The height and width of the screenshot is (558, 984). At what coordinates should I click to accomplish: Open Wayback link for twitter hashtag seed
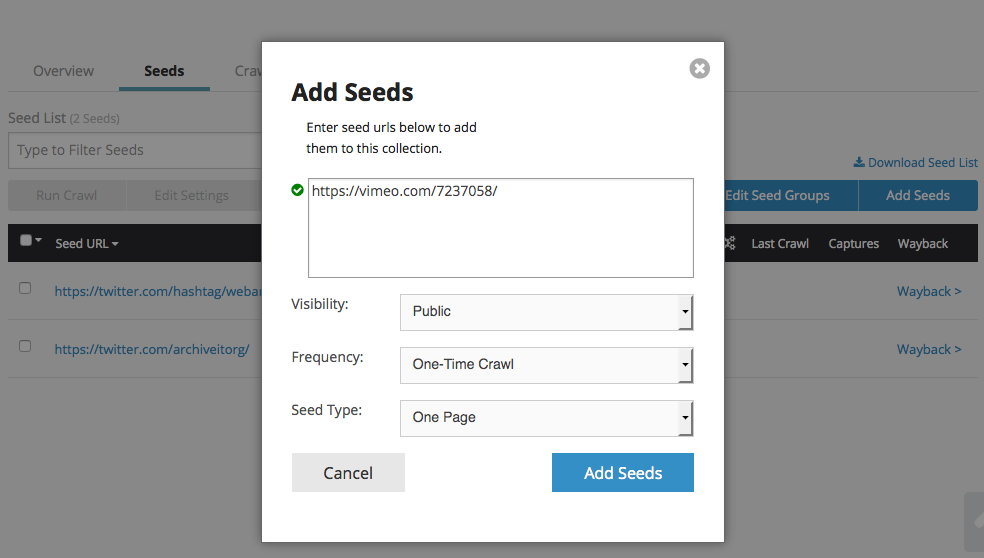coord(928,291)
